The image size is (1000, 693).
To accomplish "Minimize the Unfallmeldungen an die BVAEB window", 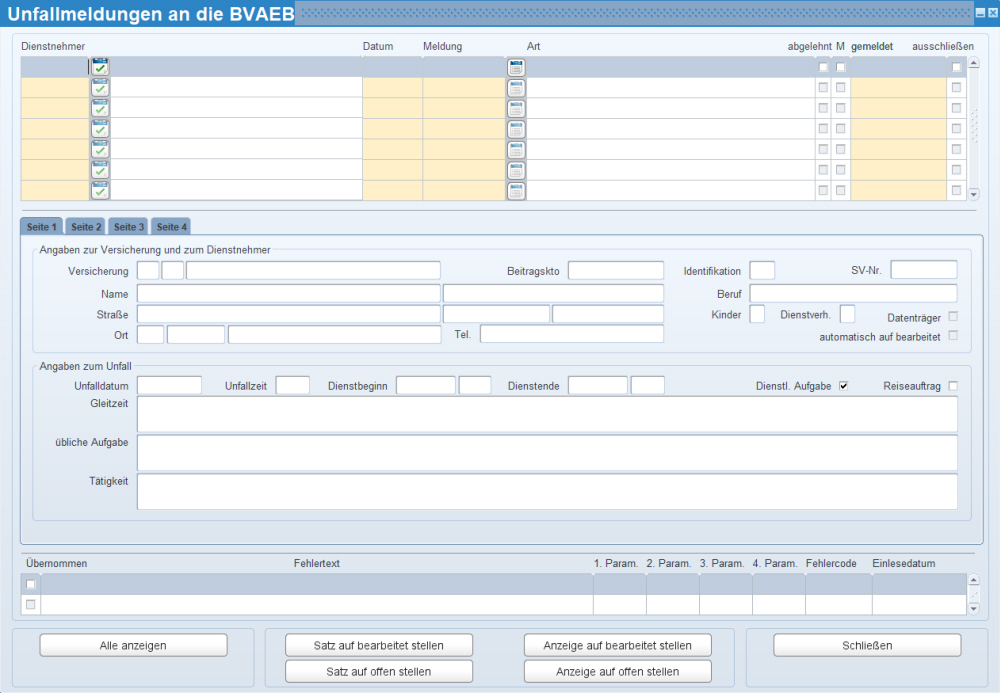I will [980, 13].
